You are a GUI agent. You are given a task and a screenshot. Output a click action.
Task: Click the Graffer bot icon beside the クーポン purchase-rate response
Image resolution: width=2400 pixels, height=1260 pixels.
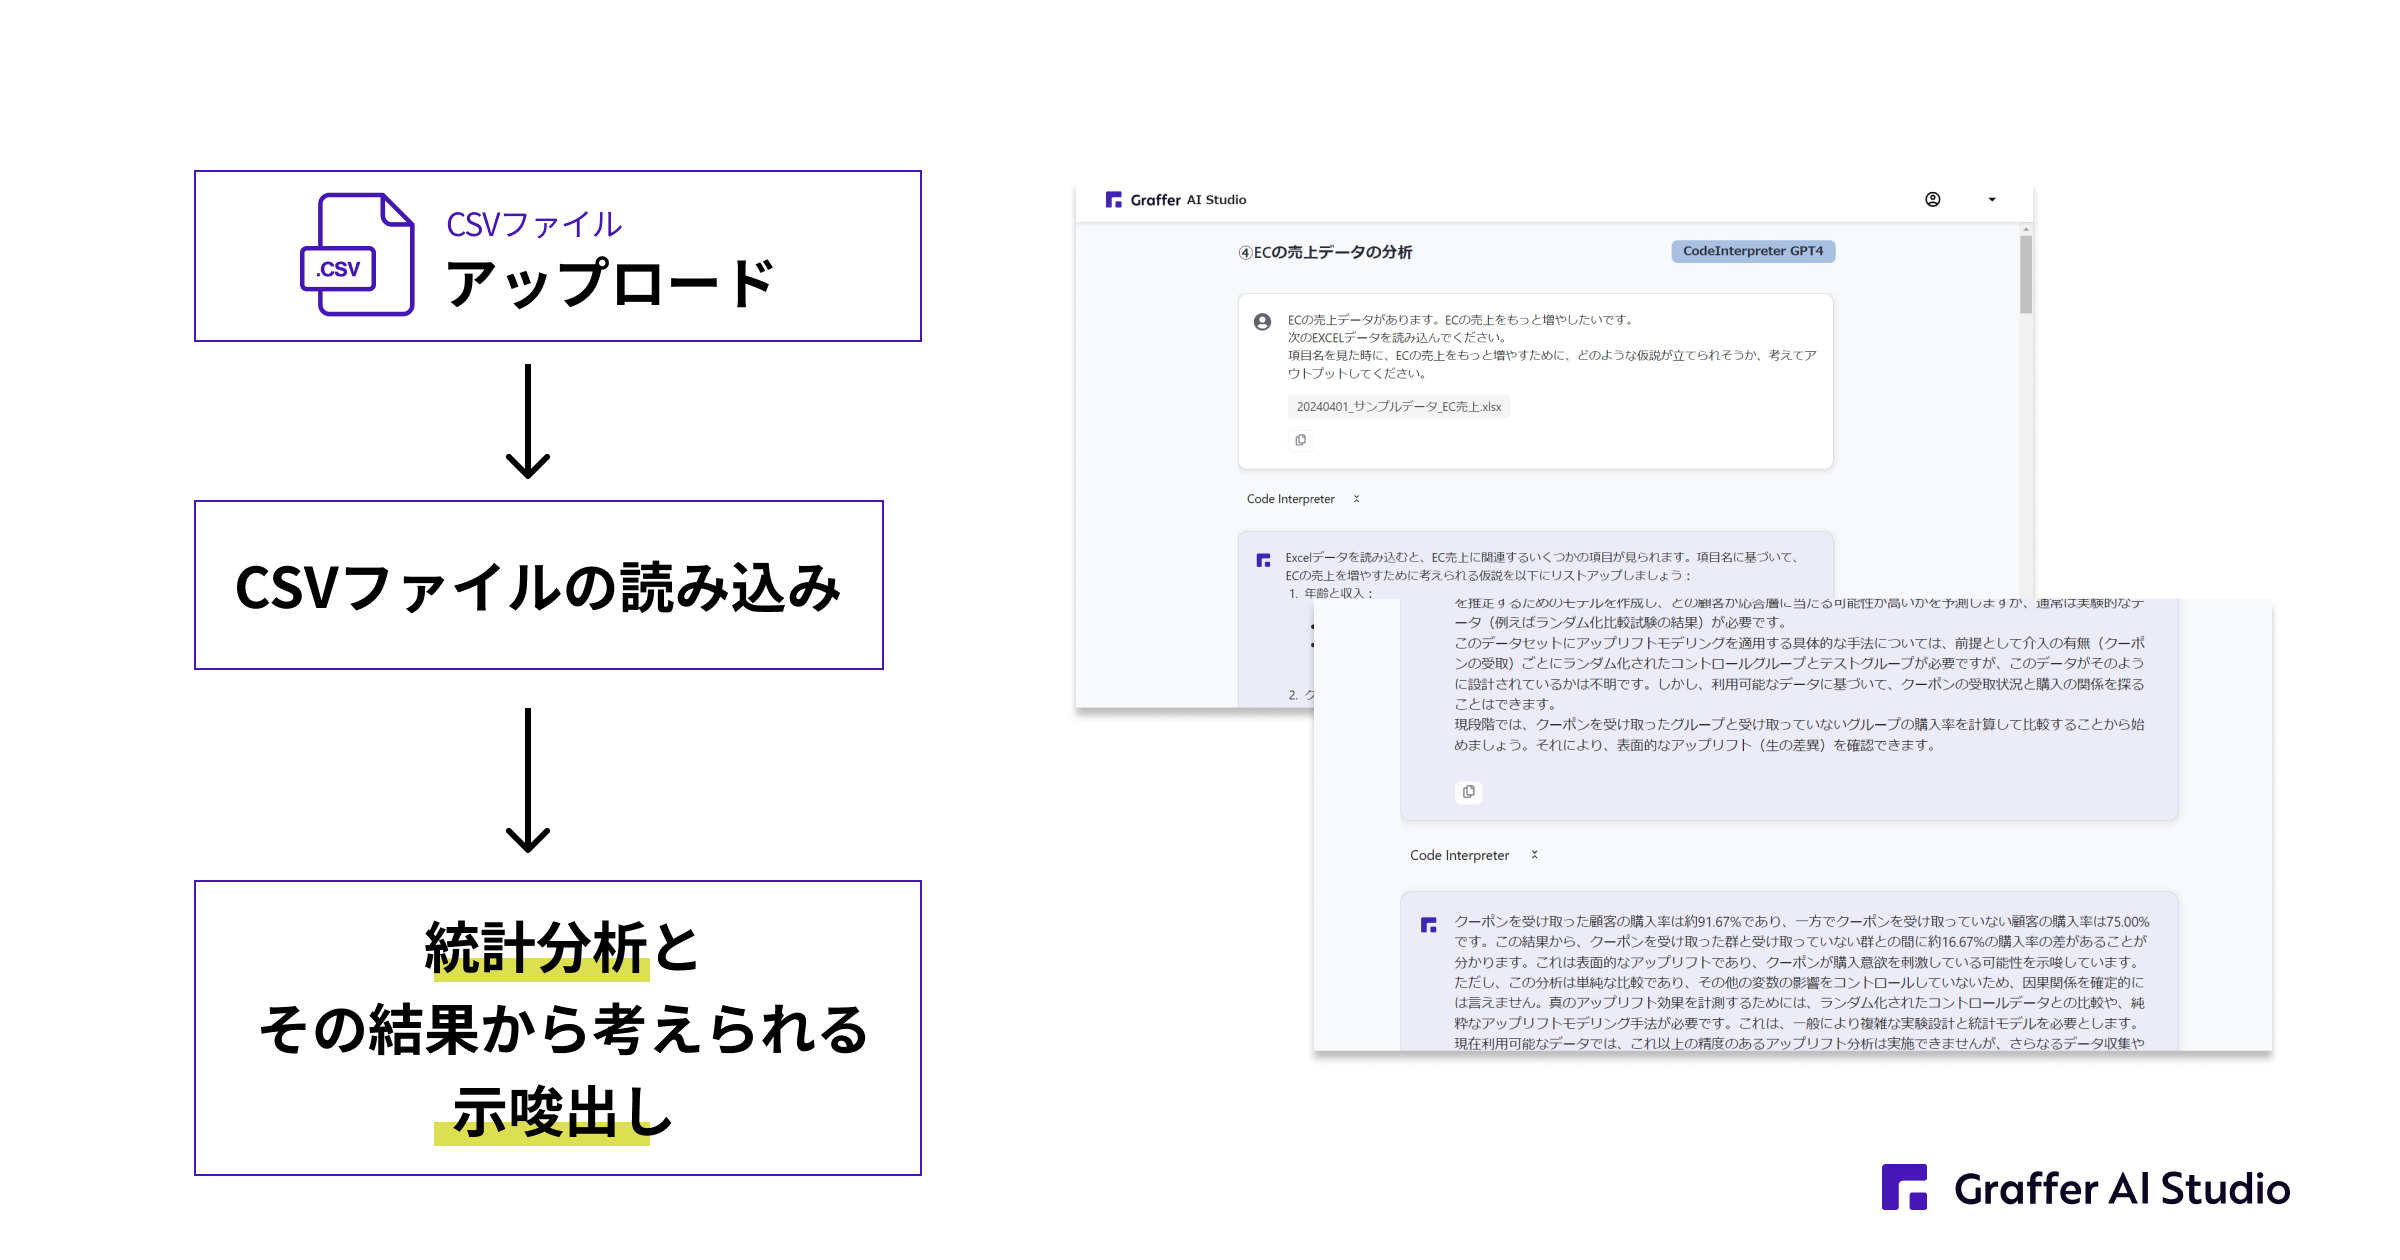click(x=1428, y=925)
